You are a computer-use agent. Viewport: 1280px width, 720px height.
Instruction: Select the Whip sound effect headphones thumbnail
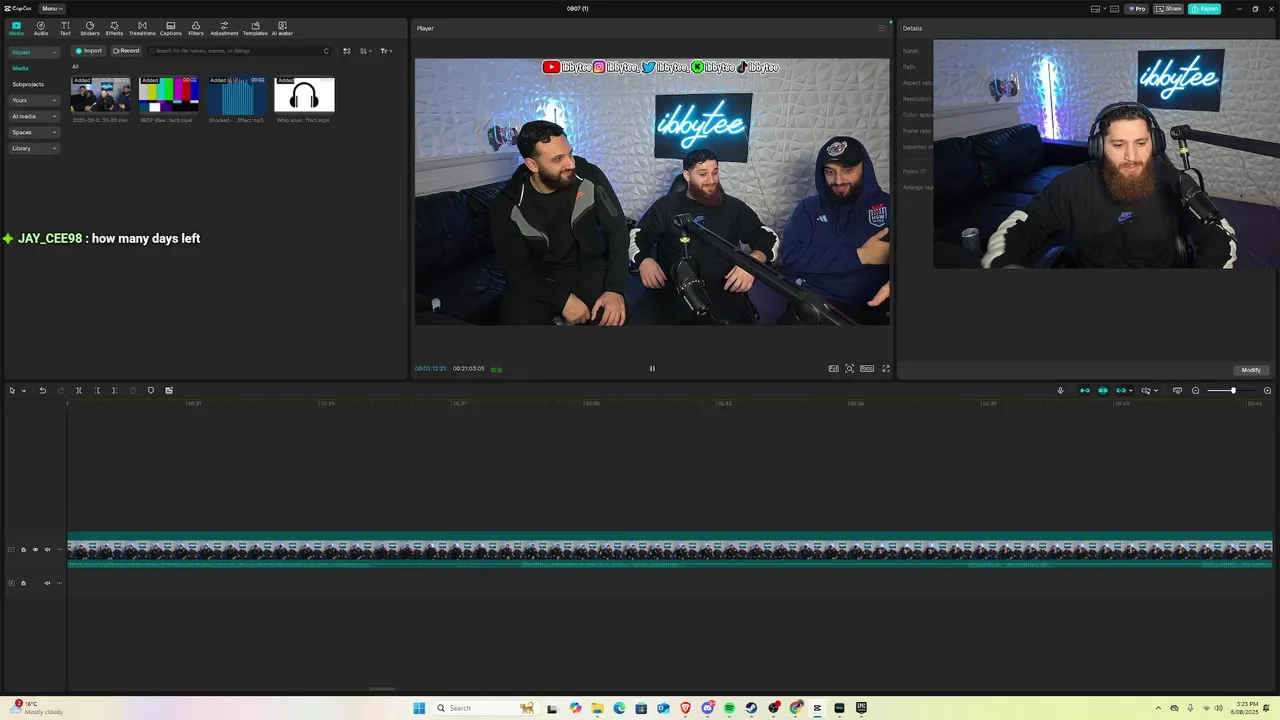[304, 94]
